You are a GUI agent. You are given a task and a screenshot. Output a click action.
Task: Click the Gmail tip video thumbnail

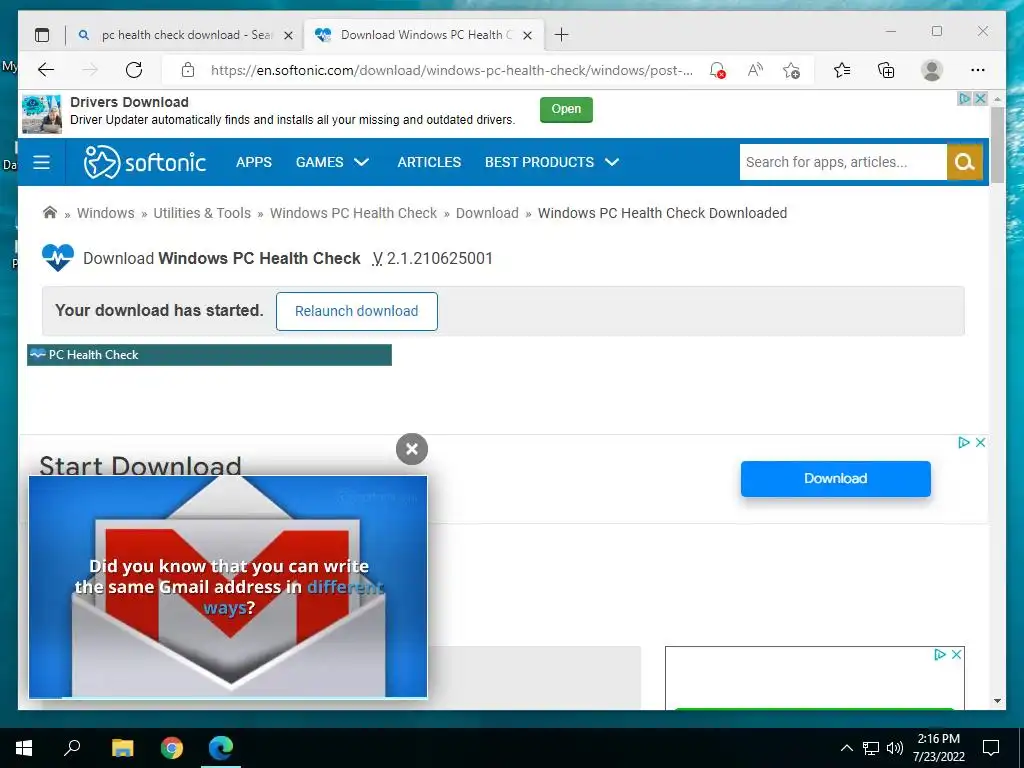click(228, 586)
